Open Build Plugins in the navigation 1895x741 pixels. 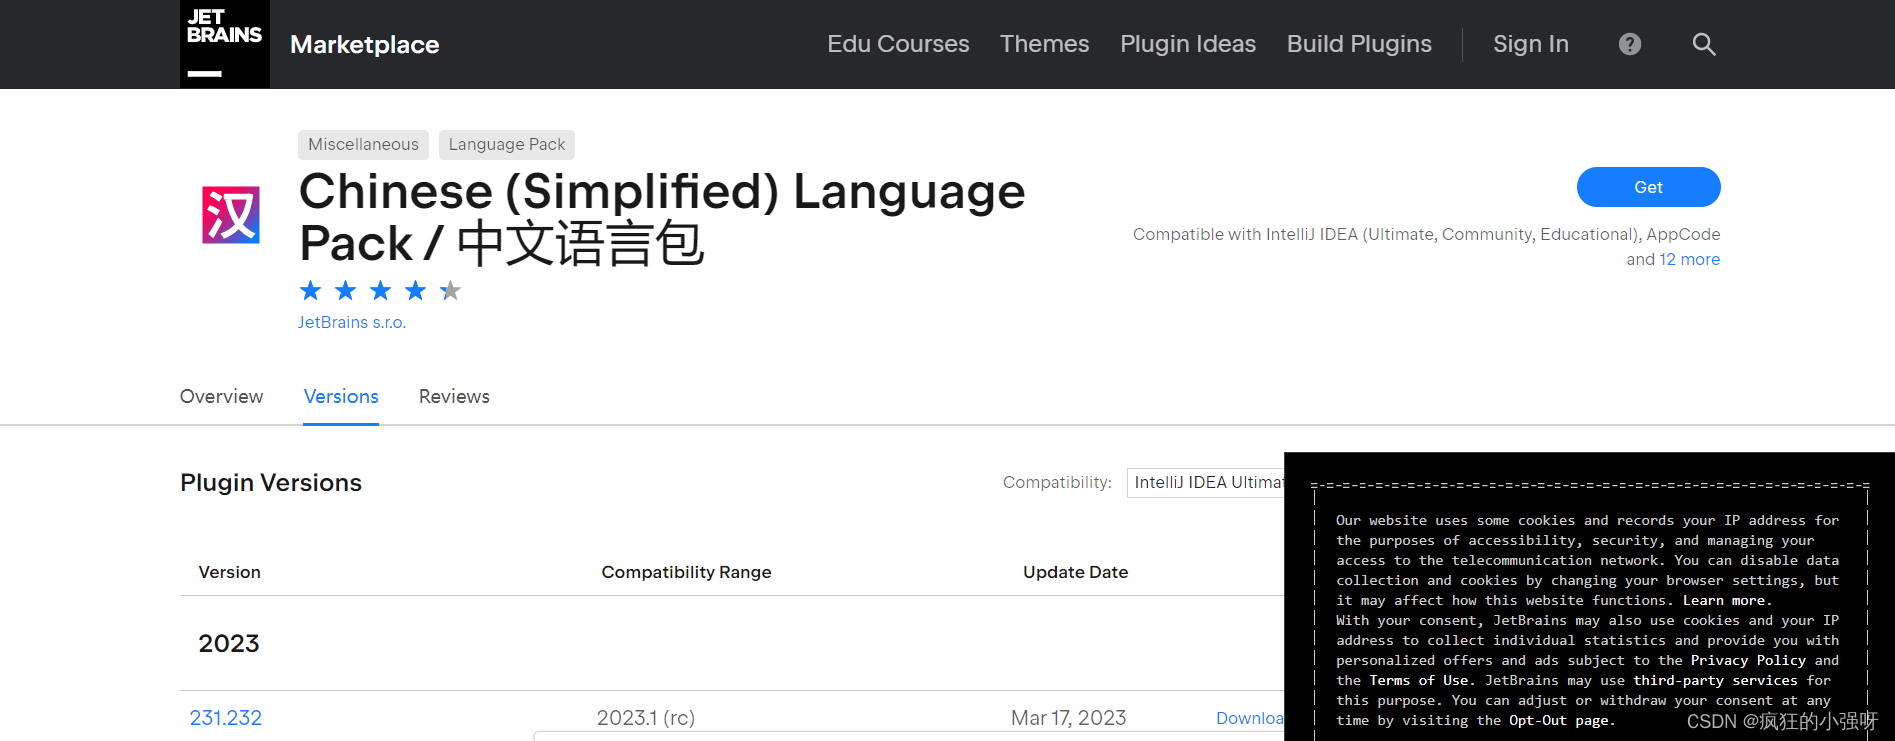pyautogui.click(x=1359, y=44)
